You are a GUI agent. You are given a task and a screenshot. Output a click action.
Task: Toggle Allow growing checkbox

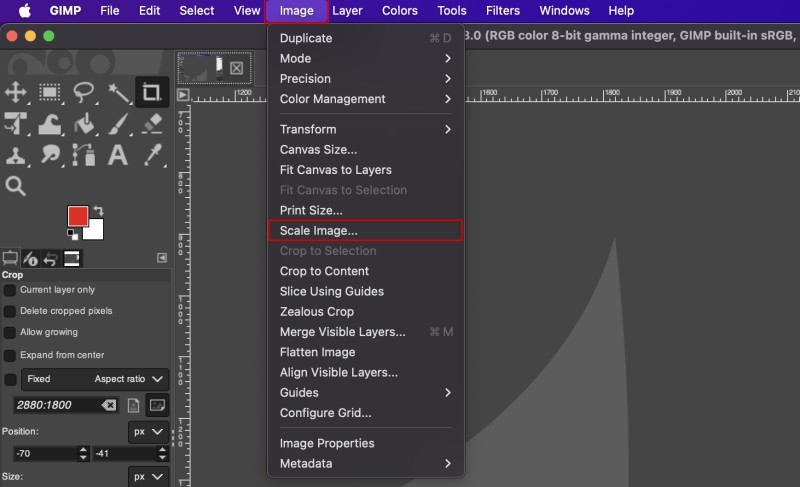tap(10, 332)
